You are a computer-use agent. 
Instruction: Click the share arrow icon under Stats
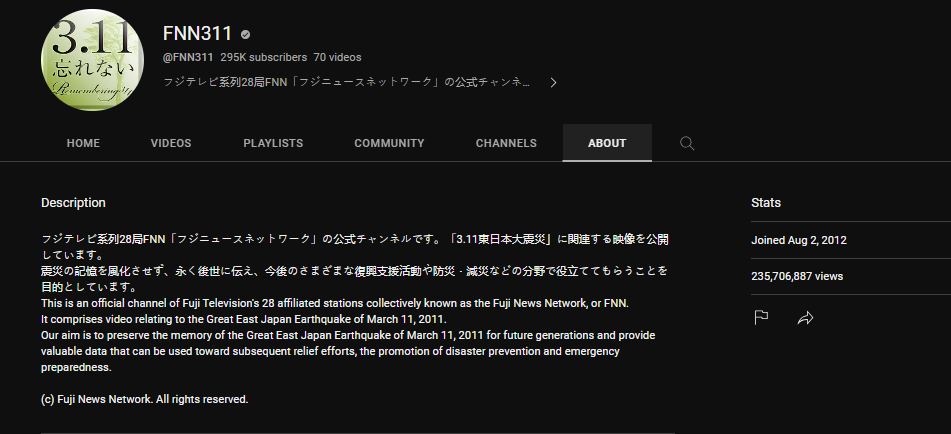(x=805, y=317)
